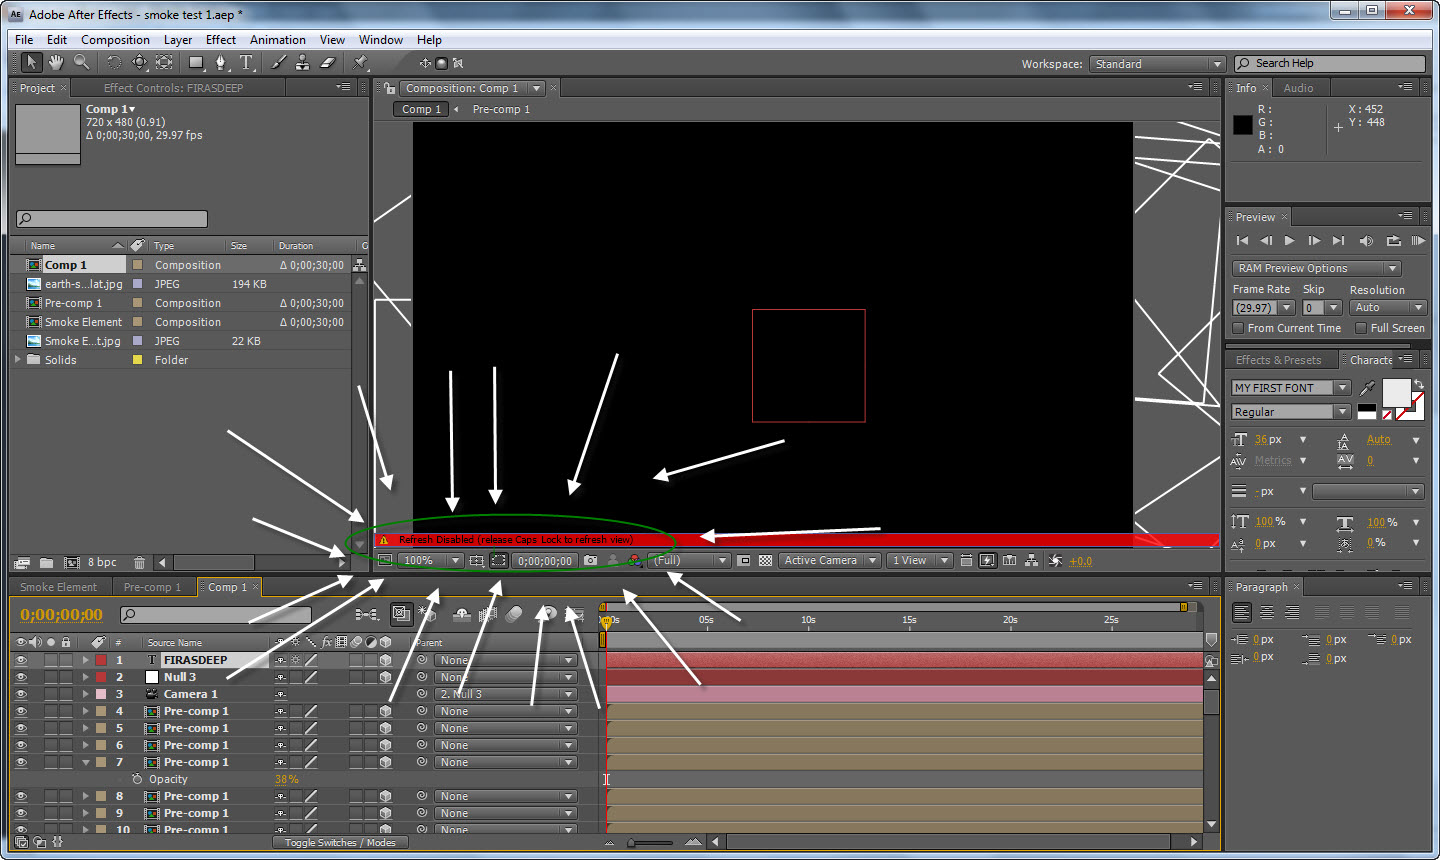Open the Workspace Standard dropdown
This screenshot has height=860, width=1440.
(1157, 64)
